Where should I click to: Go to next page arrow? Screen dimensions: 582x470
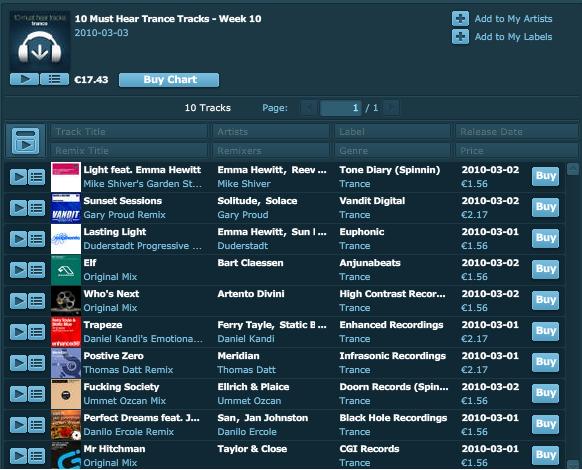click(x=391, y=108)
